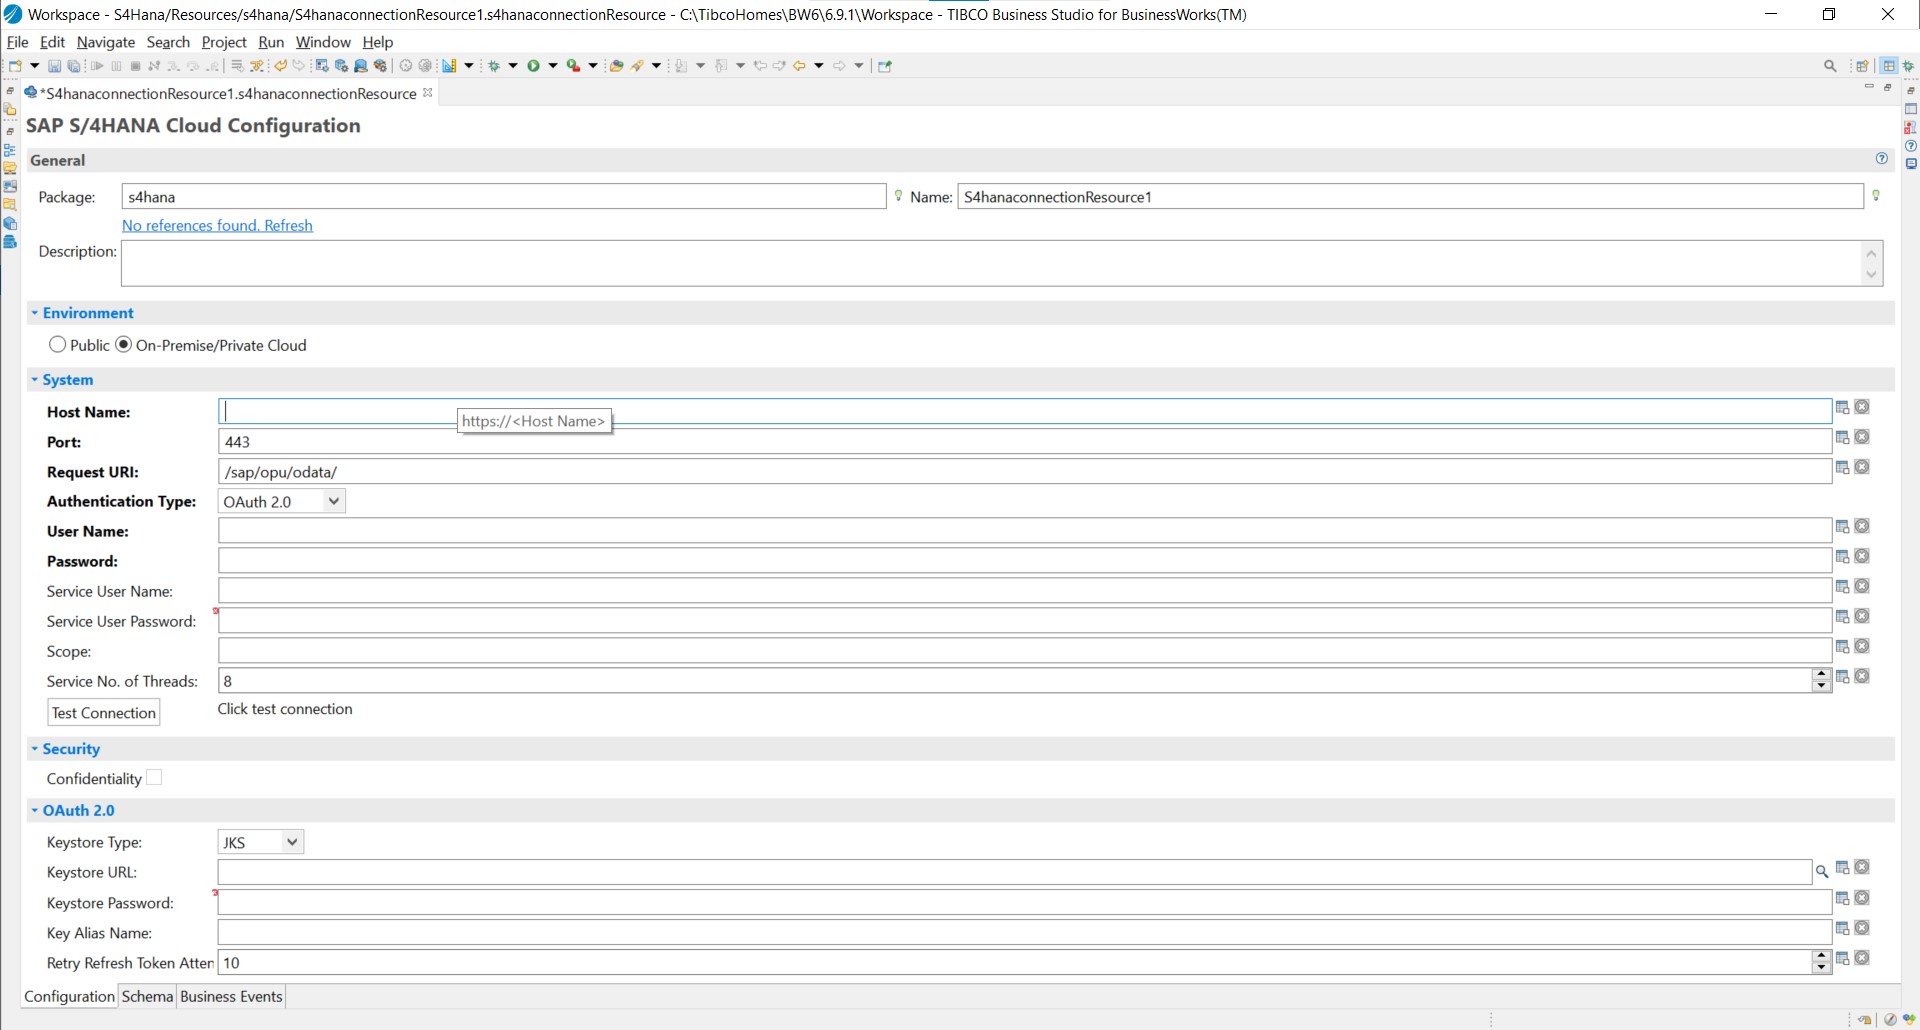The image size is (1920, 1030).
Task: Select the Public environment radio button
Action: coord(57,344)
